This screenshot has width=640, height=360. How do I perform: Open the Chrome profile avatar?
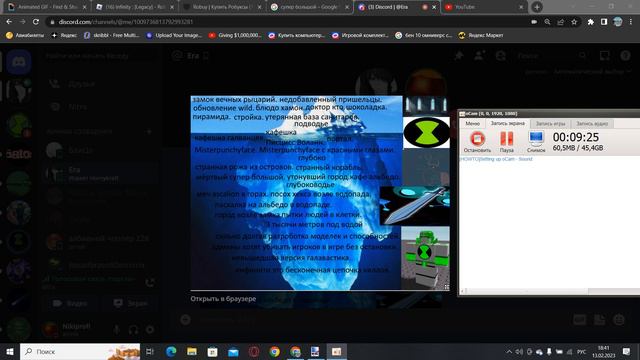(x=618, y=22)
